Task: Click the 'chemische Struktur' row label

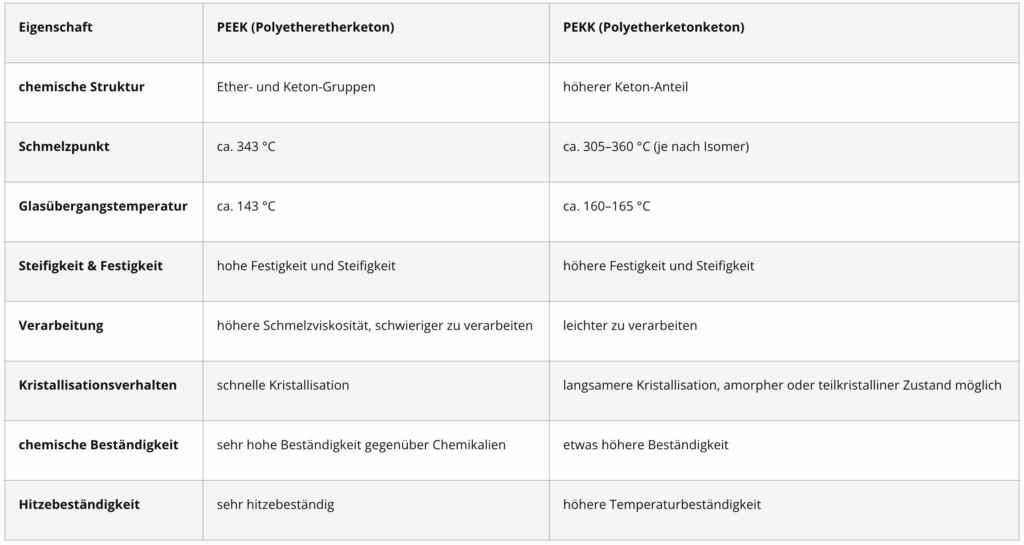Action: 82,87
